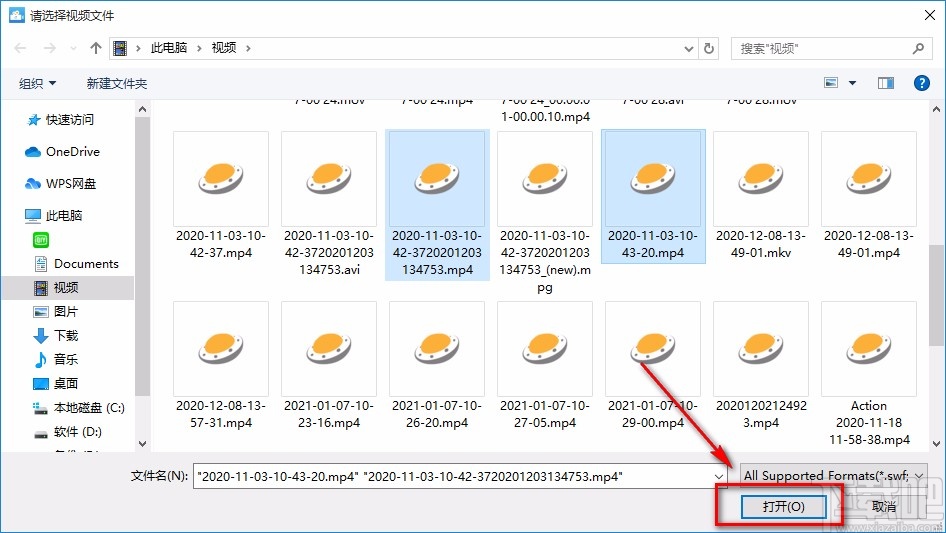Click 视频 in the address breadcrumb
This screenshot has width=946, height=533.
click(224, 48)
